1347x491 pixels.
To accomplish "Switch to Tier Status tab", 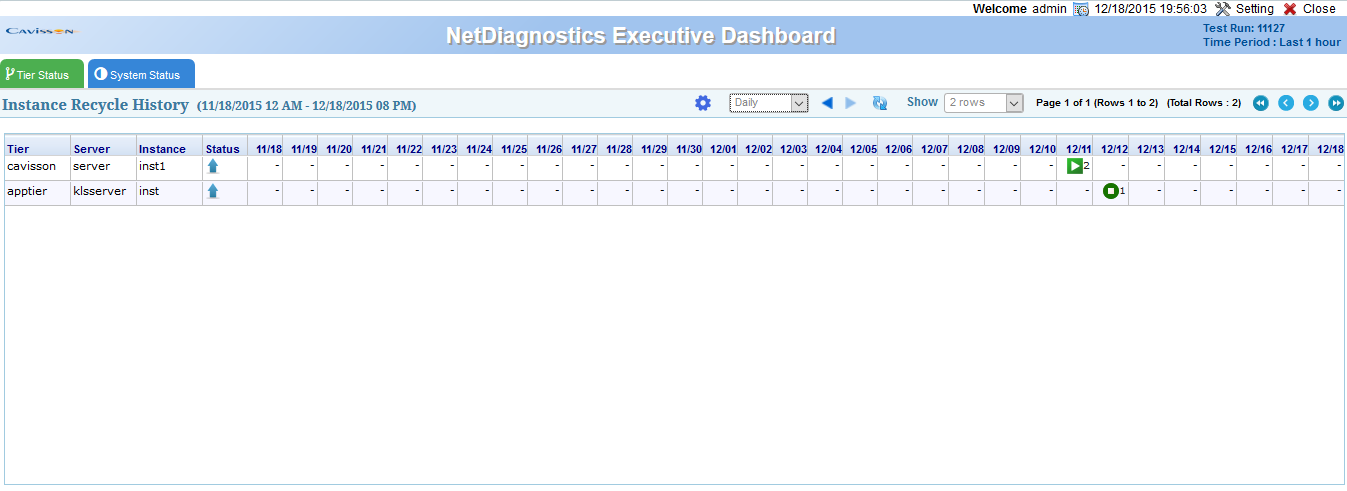I will (42, 74).
